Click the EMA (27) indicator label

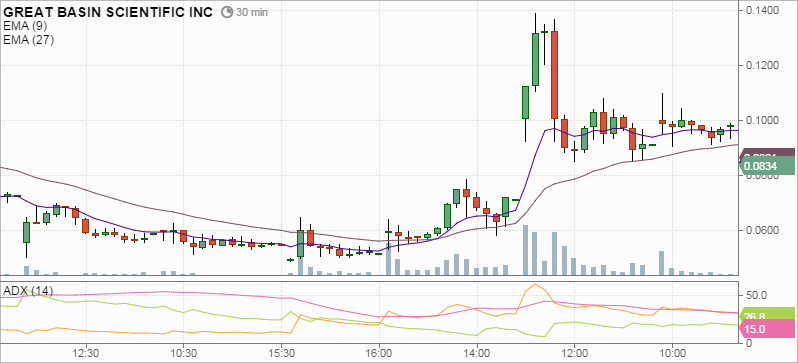[x=28, y=40]
